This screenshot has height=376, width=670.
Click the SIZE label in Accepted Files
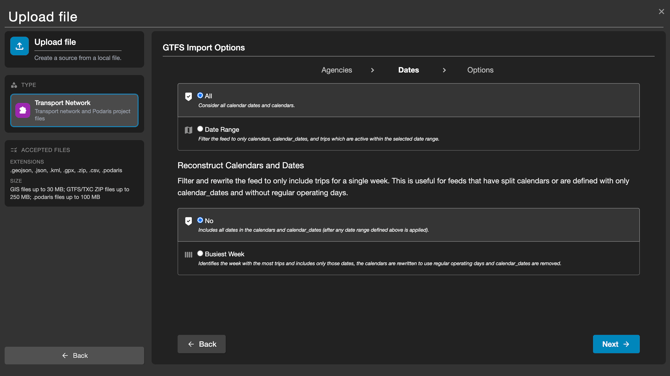coord(16,181)
